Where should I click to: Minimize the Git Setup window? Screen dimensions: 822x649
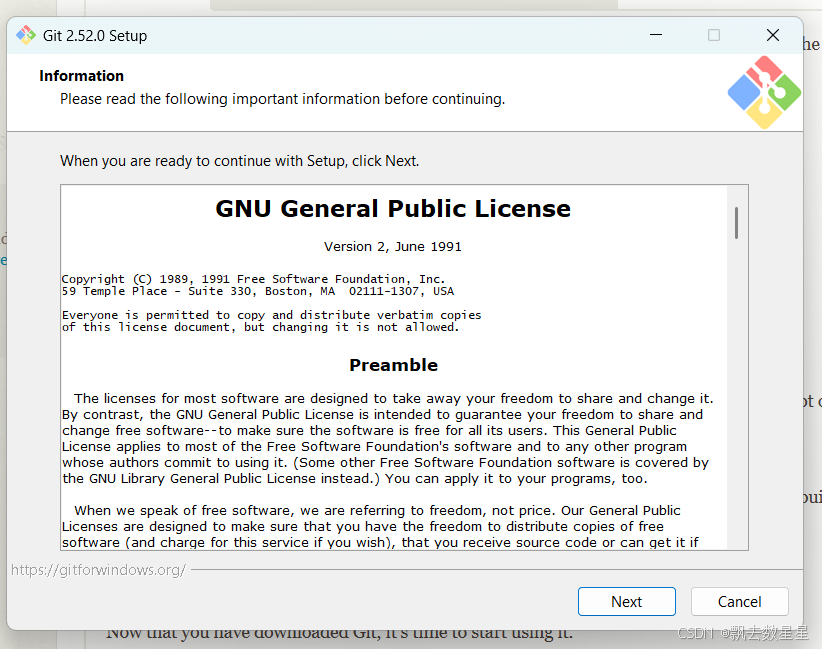pos(656,35)
